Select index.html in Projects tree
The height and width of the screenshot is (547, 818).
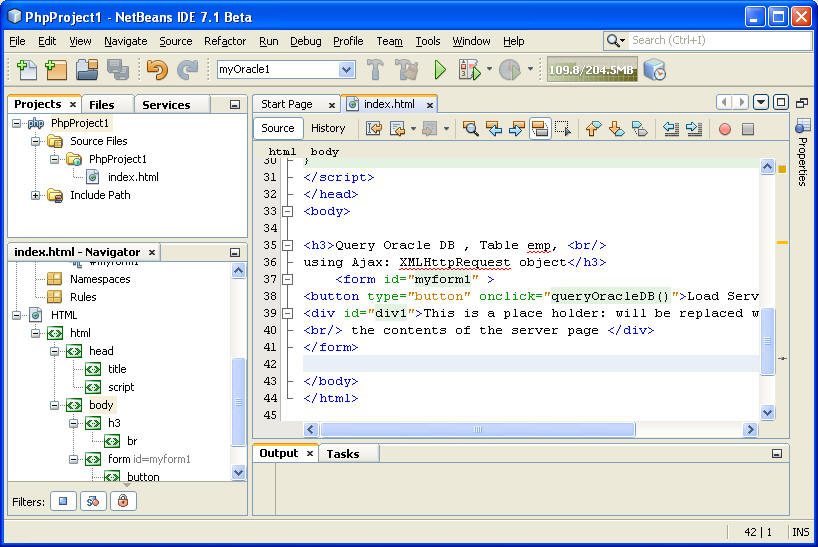(133, 177)
